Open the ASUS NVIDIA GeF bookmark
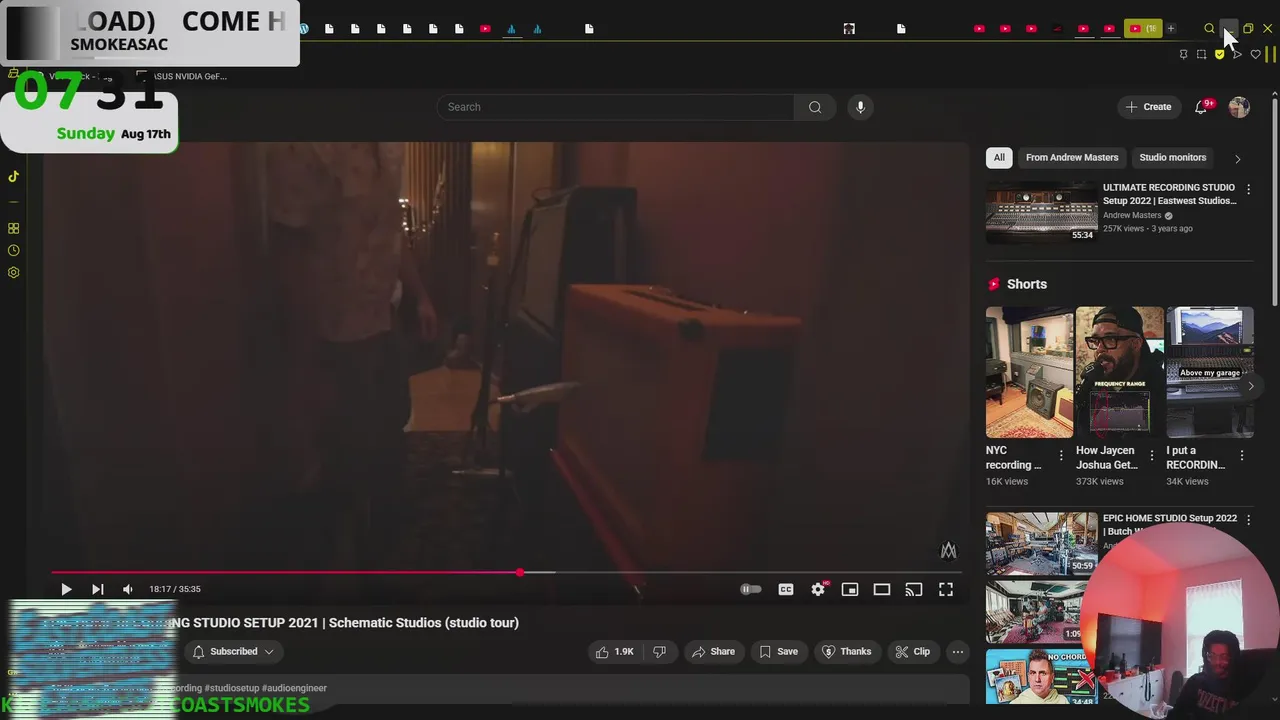The height and width of the screenshot is (720, 1280). tap(181, 76)
